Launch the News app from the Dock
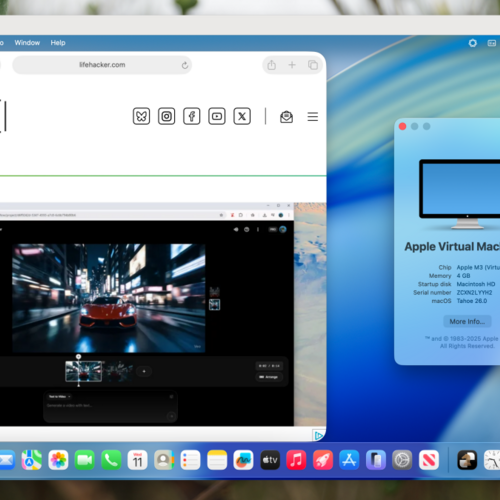The height and width of the screenshot is (500, 500). [429, 460]
